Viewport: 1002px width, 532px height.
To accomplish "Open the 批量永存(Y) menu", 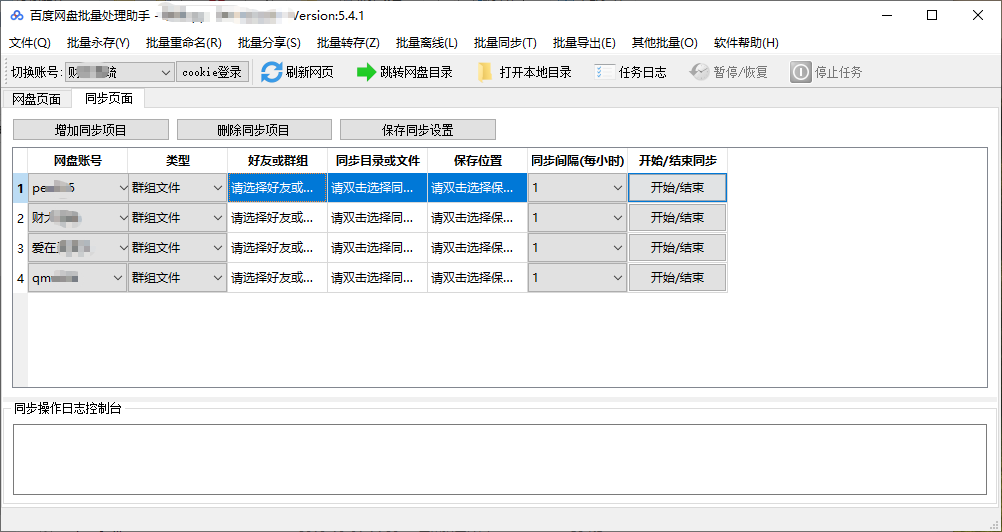I will click(x=98, y=43).
